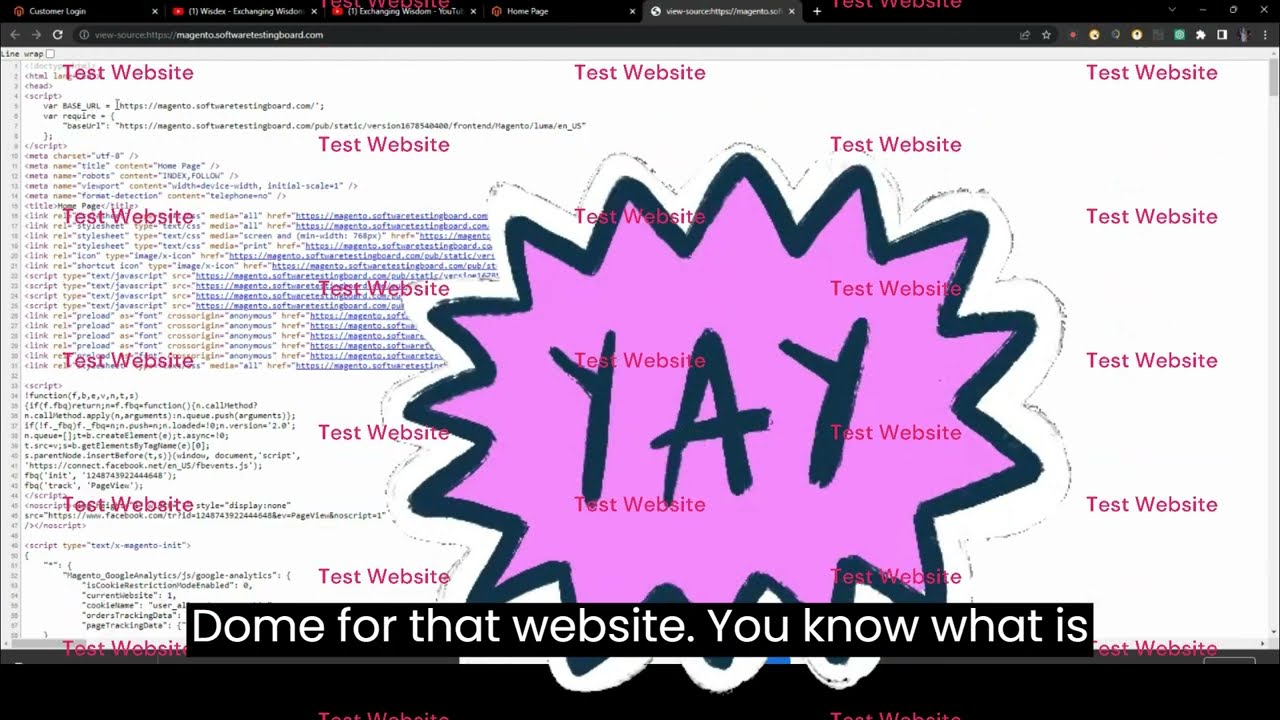Open the profile avatar in the toolbar

1244,34
